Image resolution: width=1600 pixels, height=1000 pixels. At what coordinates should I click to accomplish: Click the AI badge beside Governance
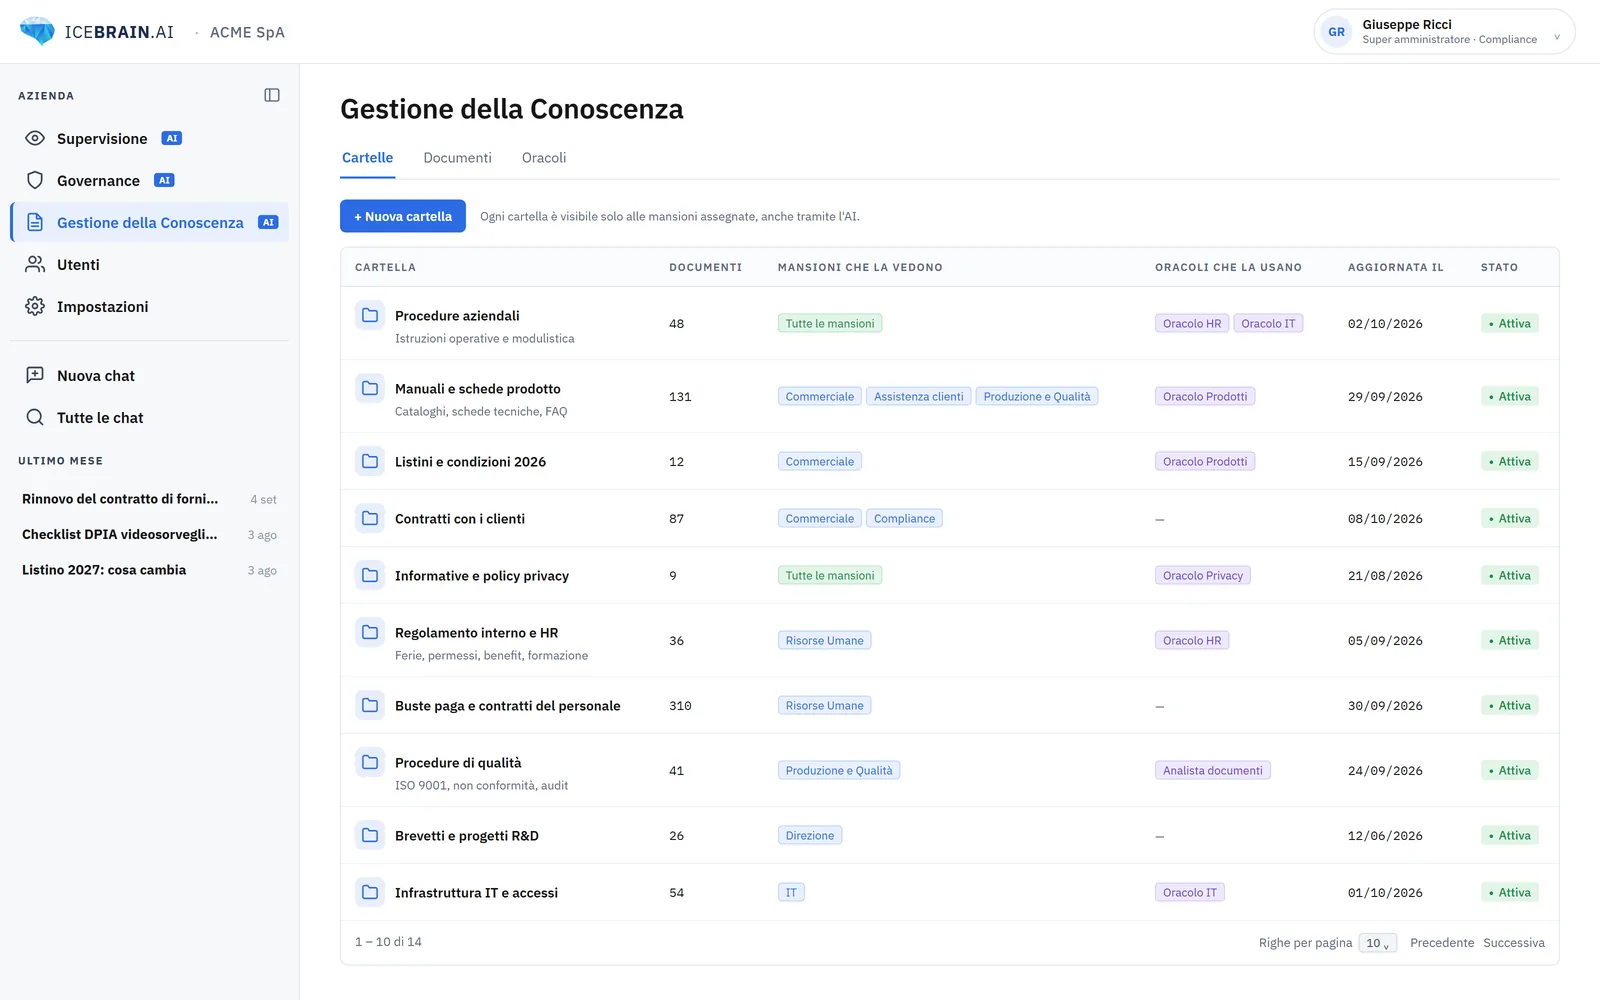coord(164,180)
